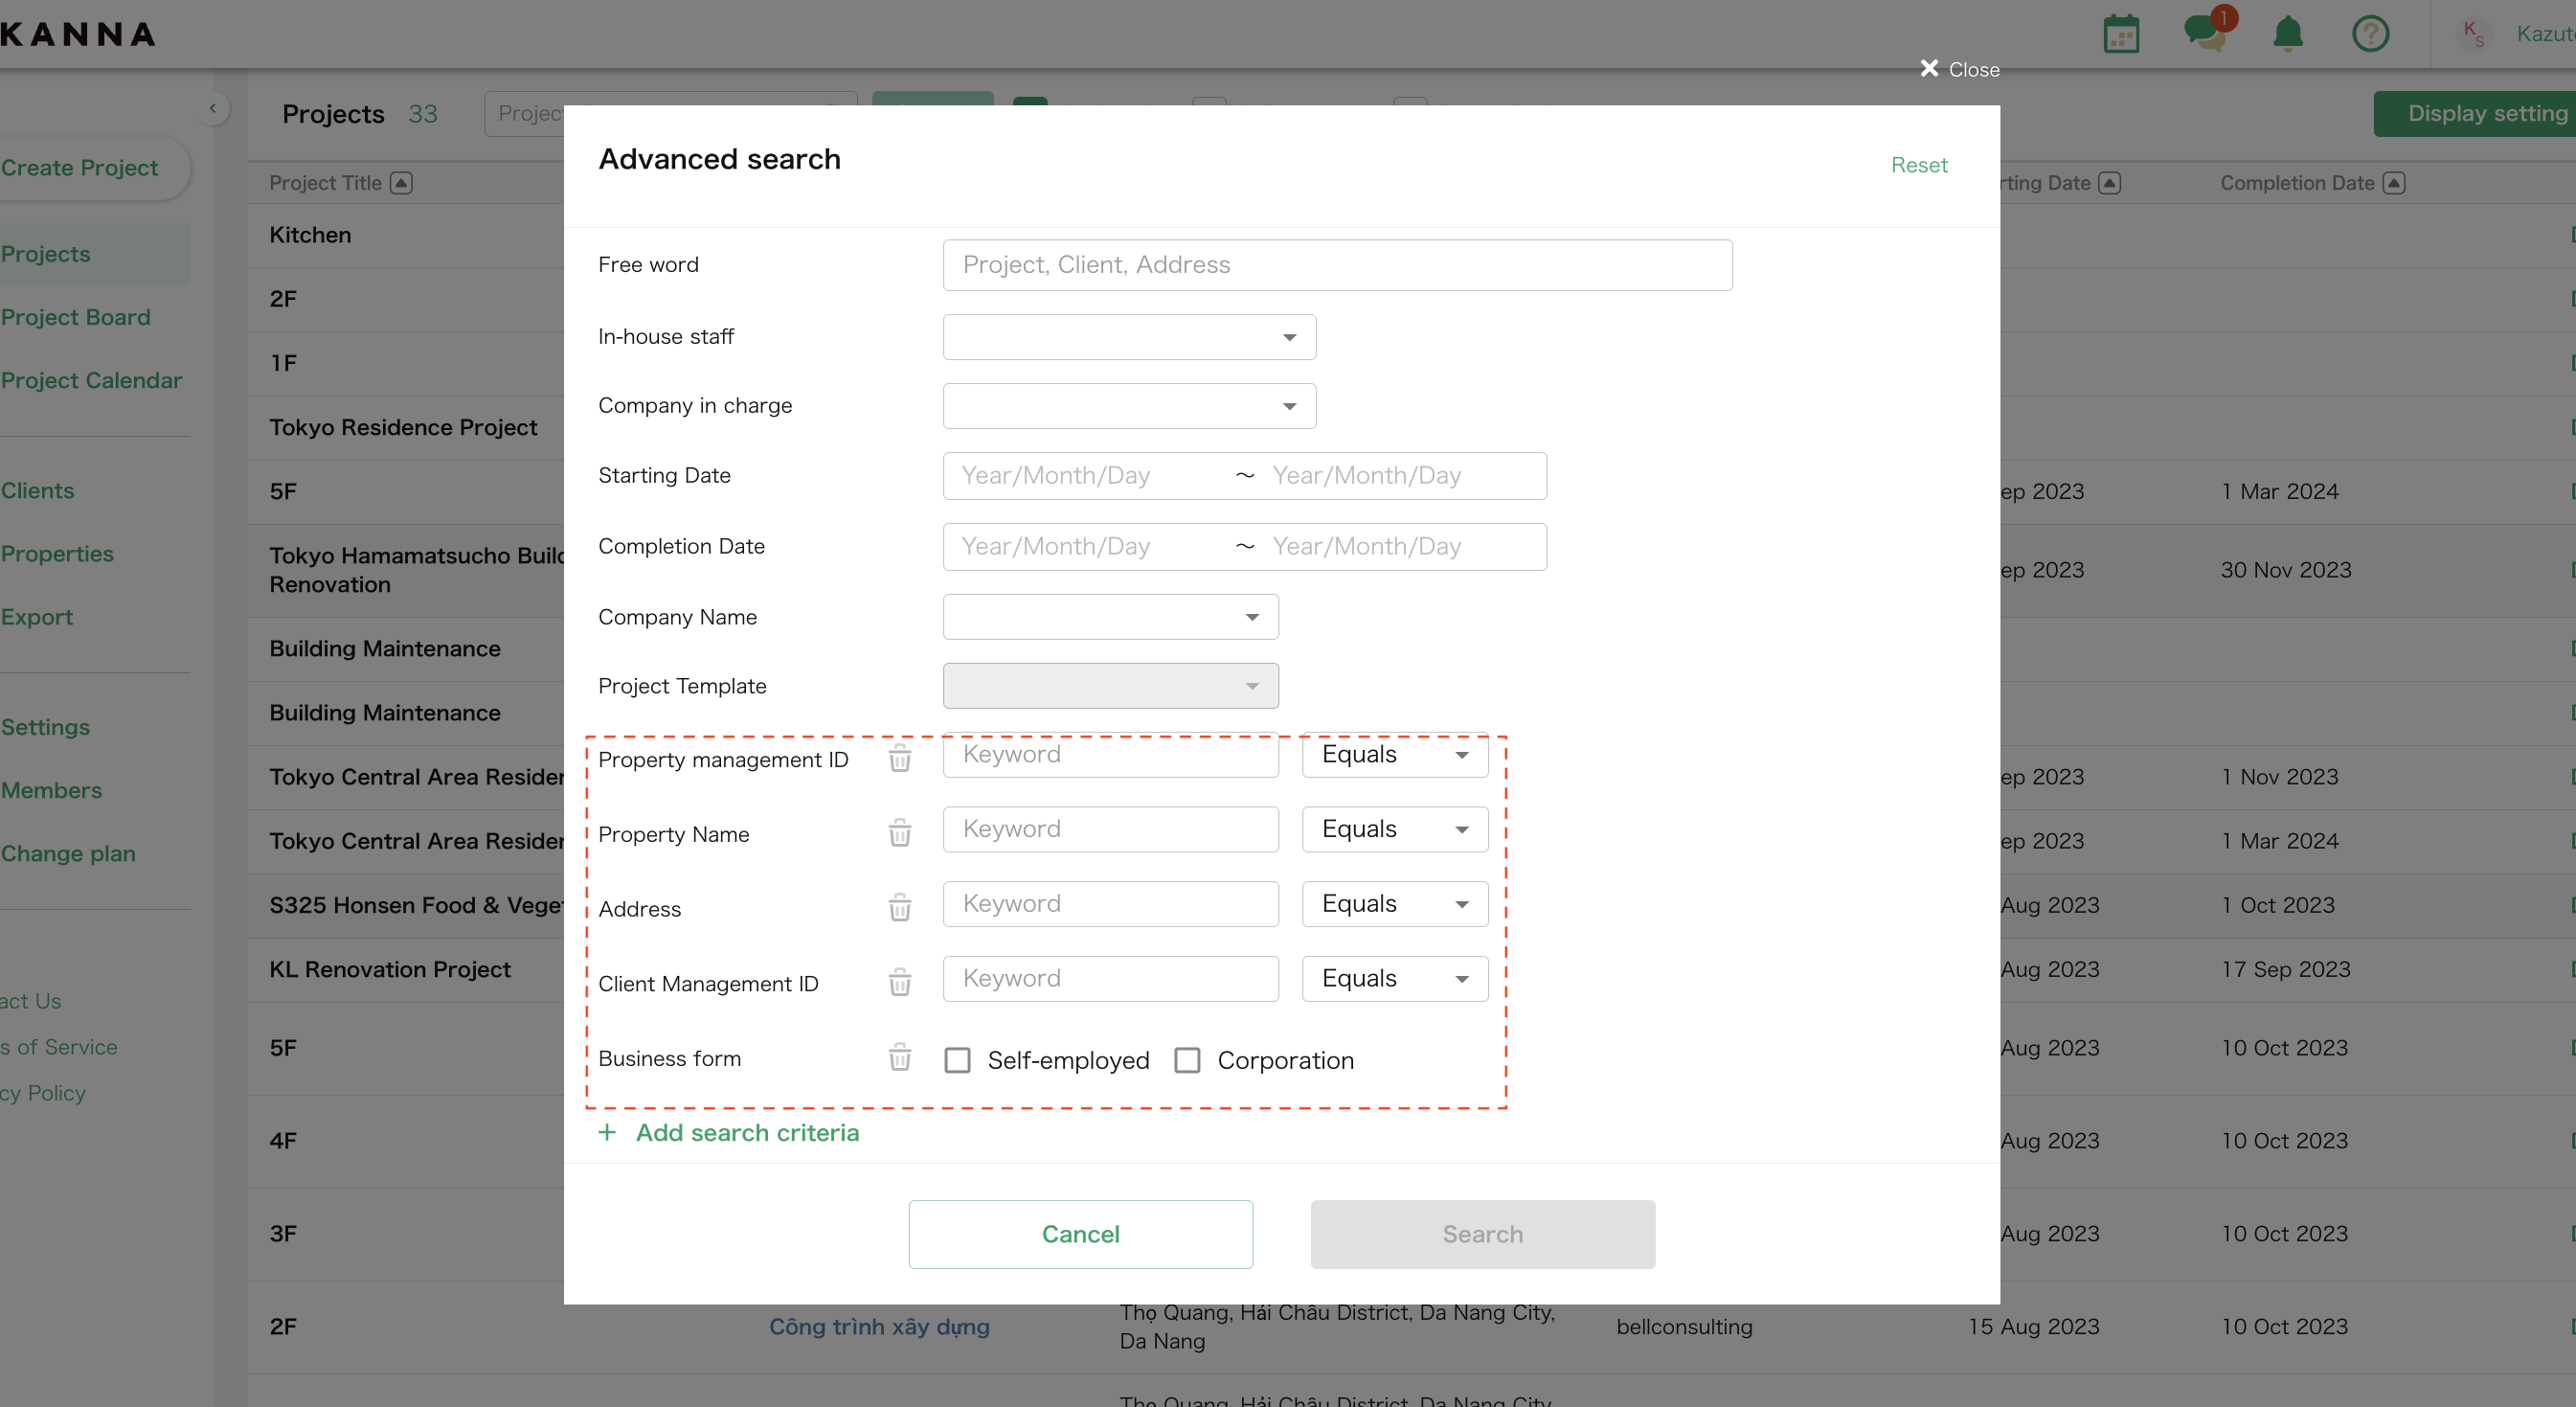Screen dimensions: 2576x1407
Task: Collapse the sidebar using the chevron arrow
Action: click(x=213, y=107)
